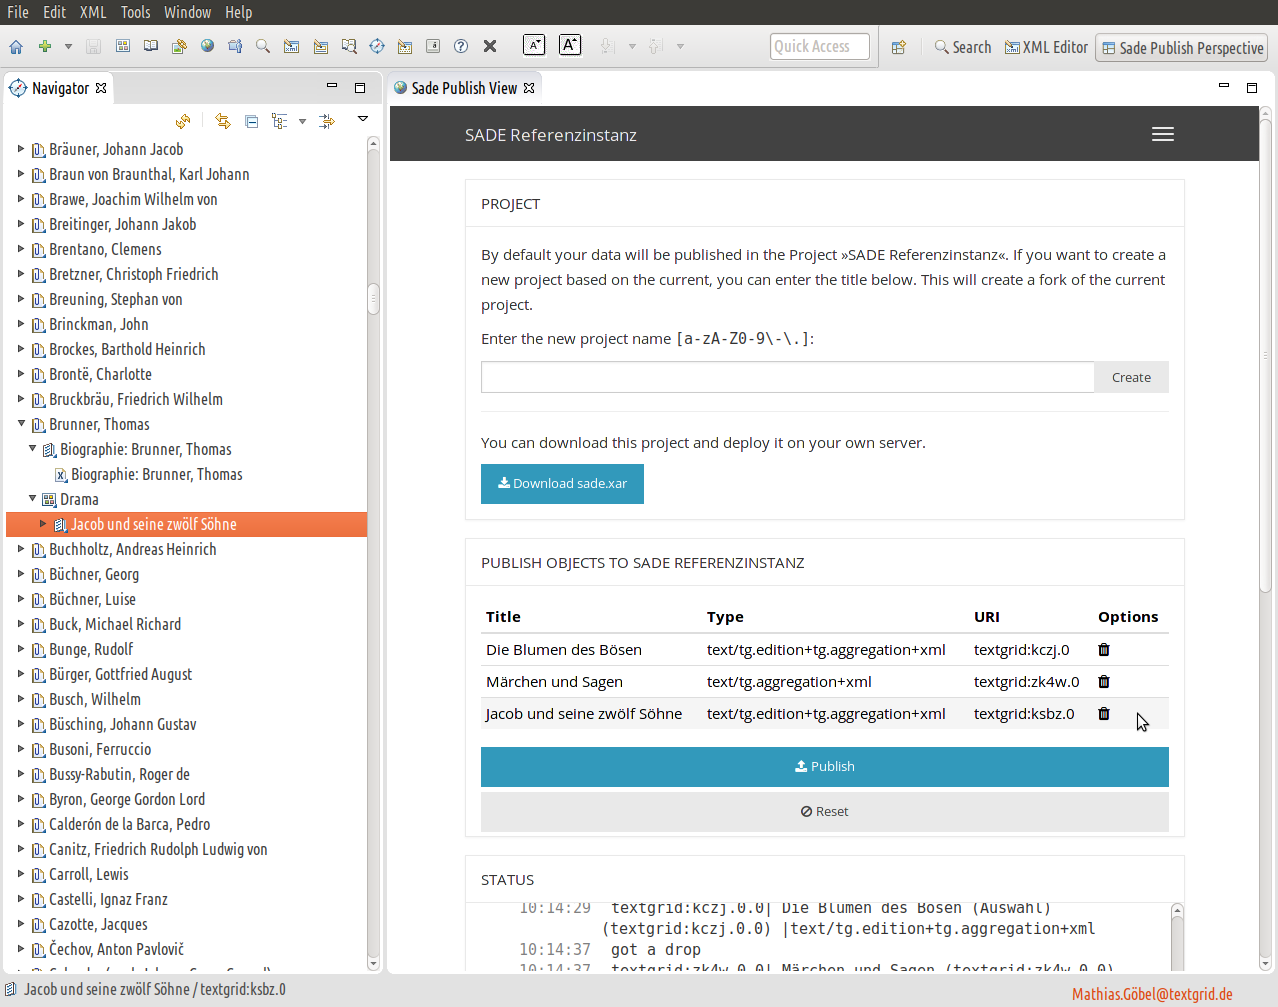Image resolution: width=1278 pixels, height=1007 pixels.
Task: Collapse the Drama folder node
Action: pos(33,499)
